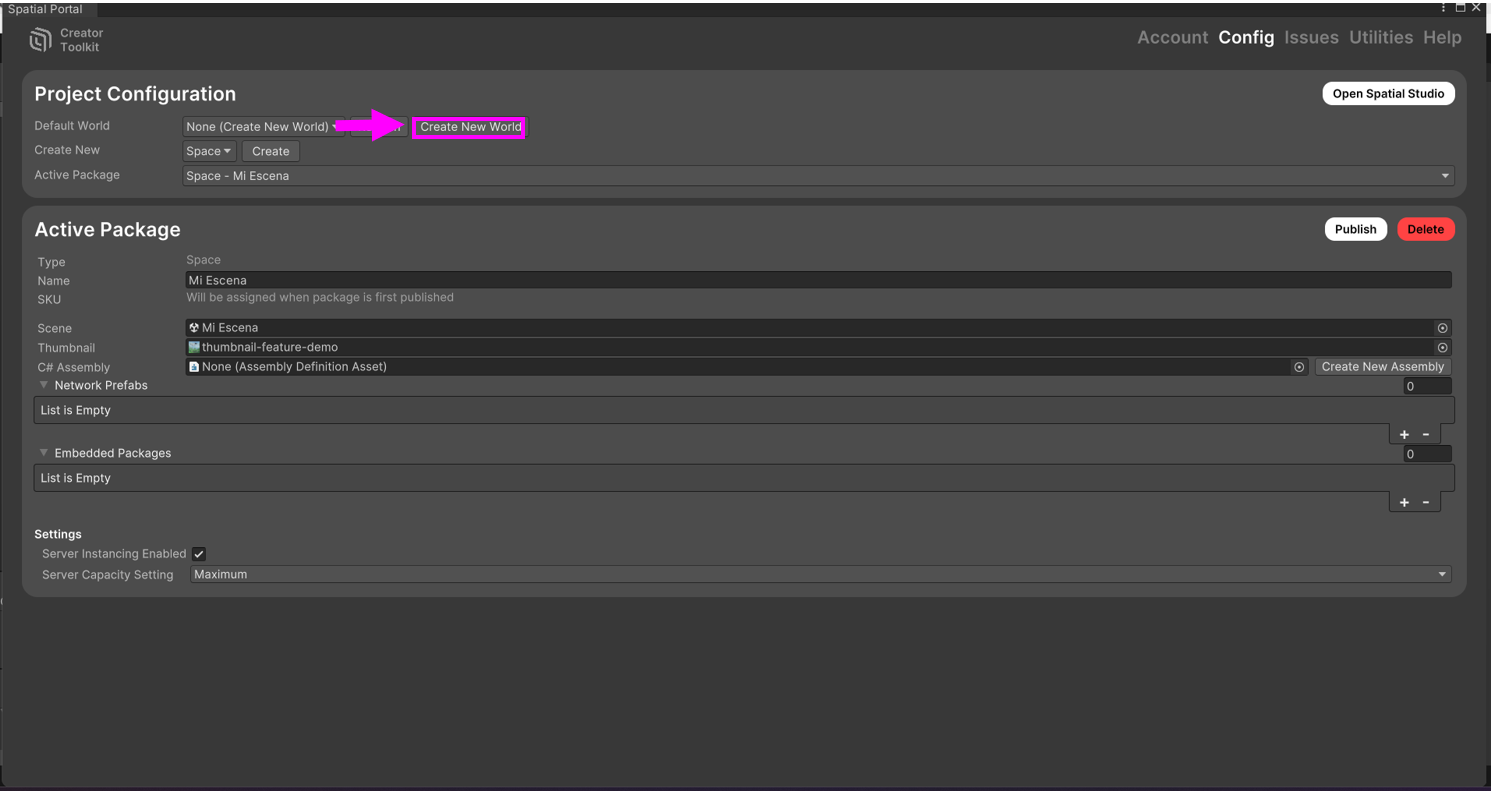
Task: Click the package Name input field
Action: (818, 280)
